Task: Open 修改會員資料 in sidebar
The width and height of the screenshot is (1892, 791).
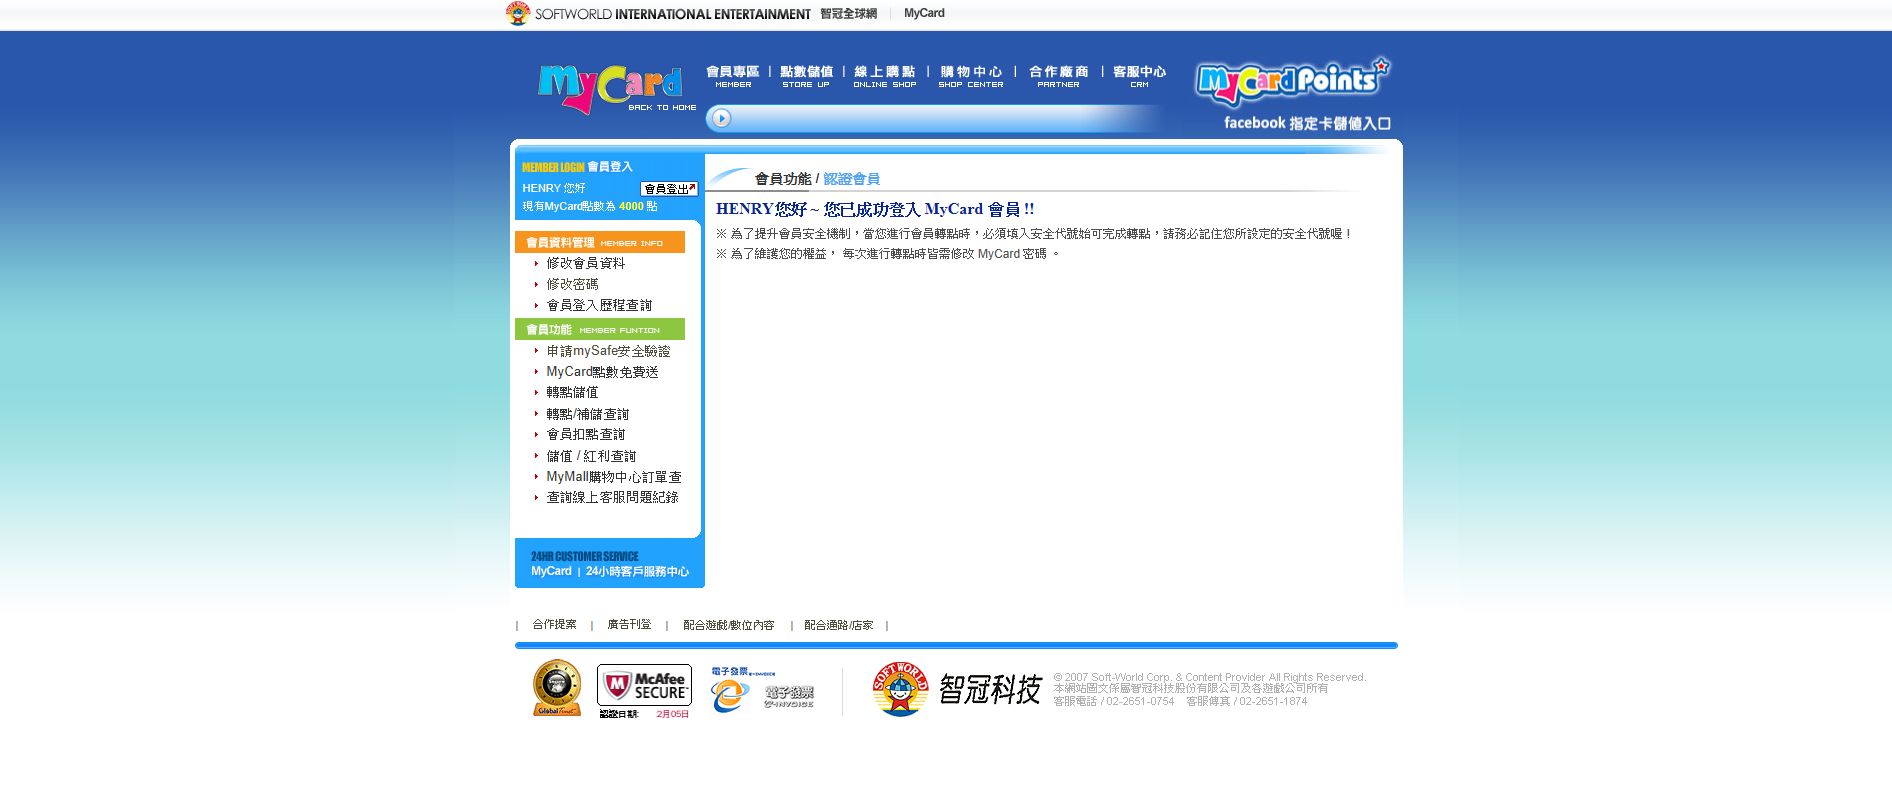Action: pyautogui.click(x=586, y=263)
